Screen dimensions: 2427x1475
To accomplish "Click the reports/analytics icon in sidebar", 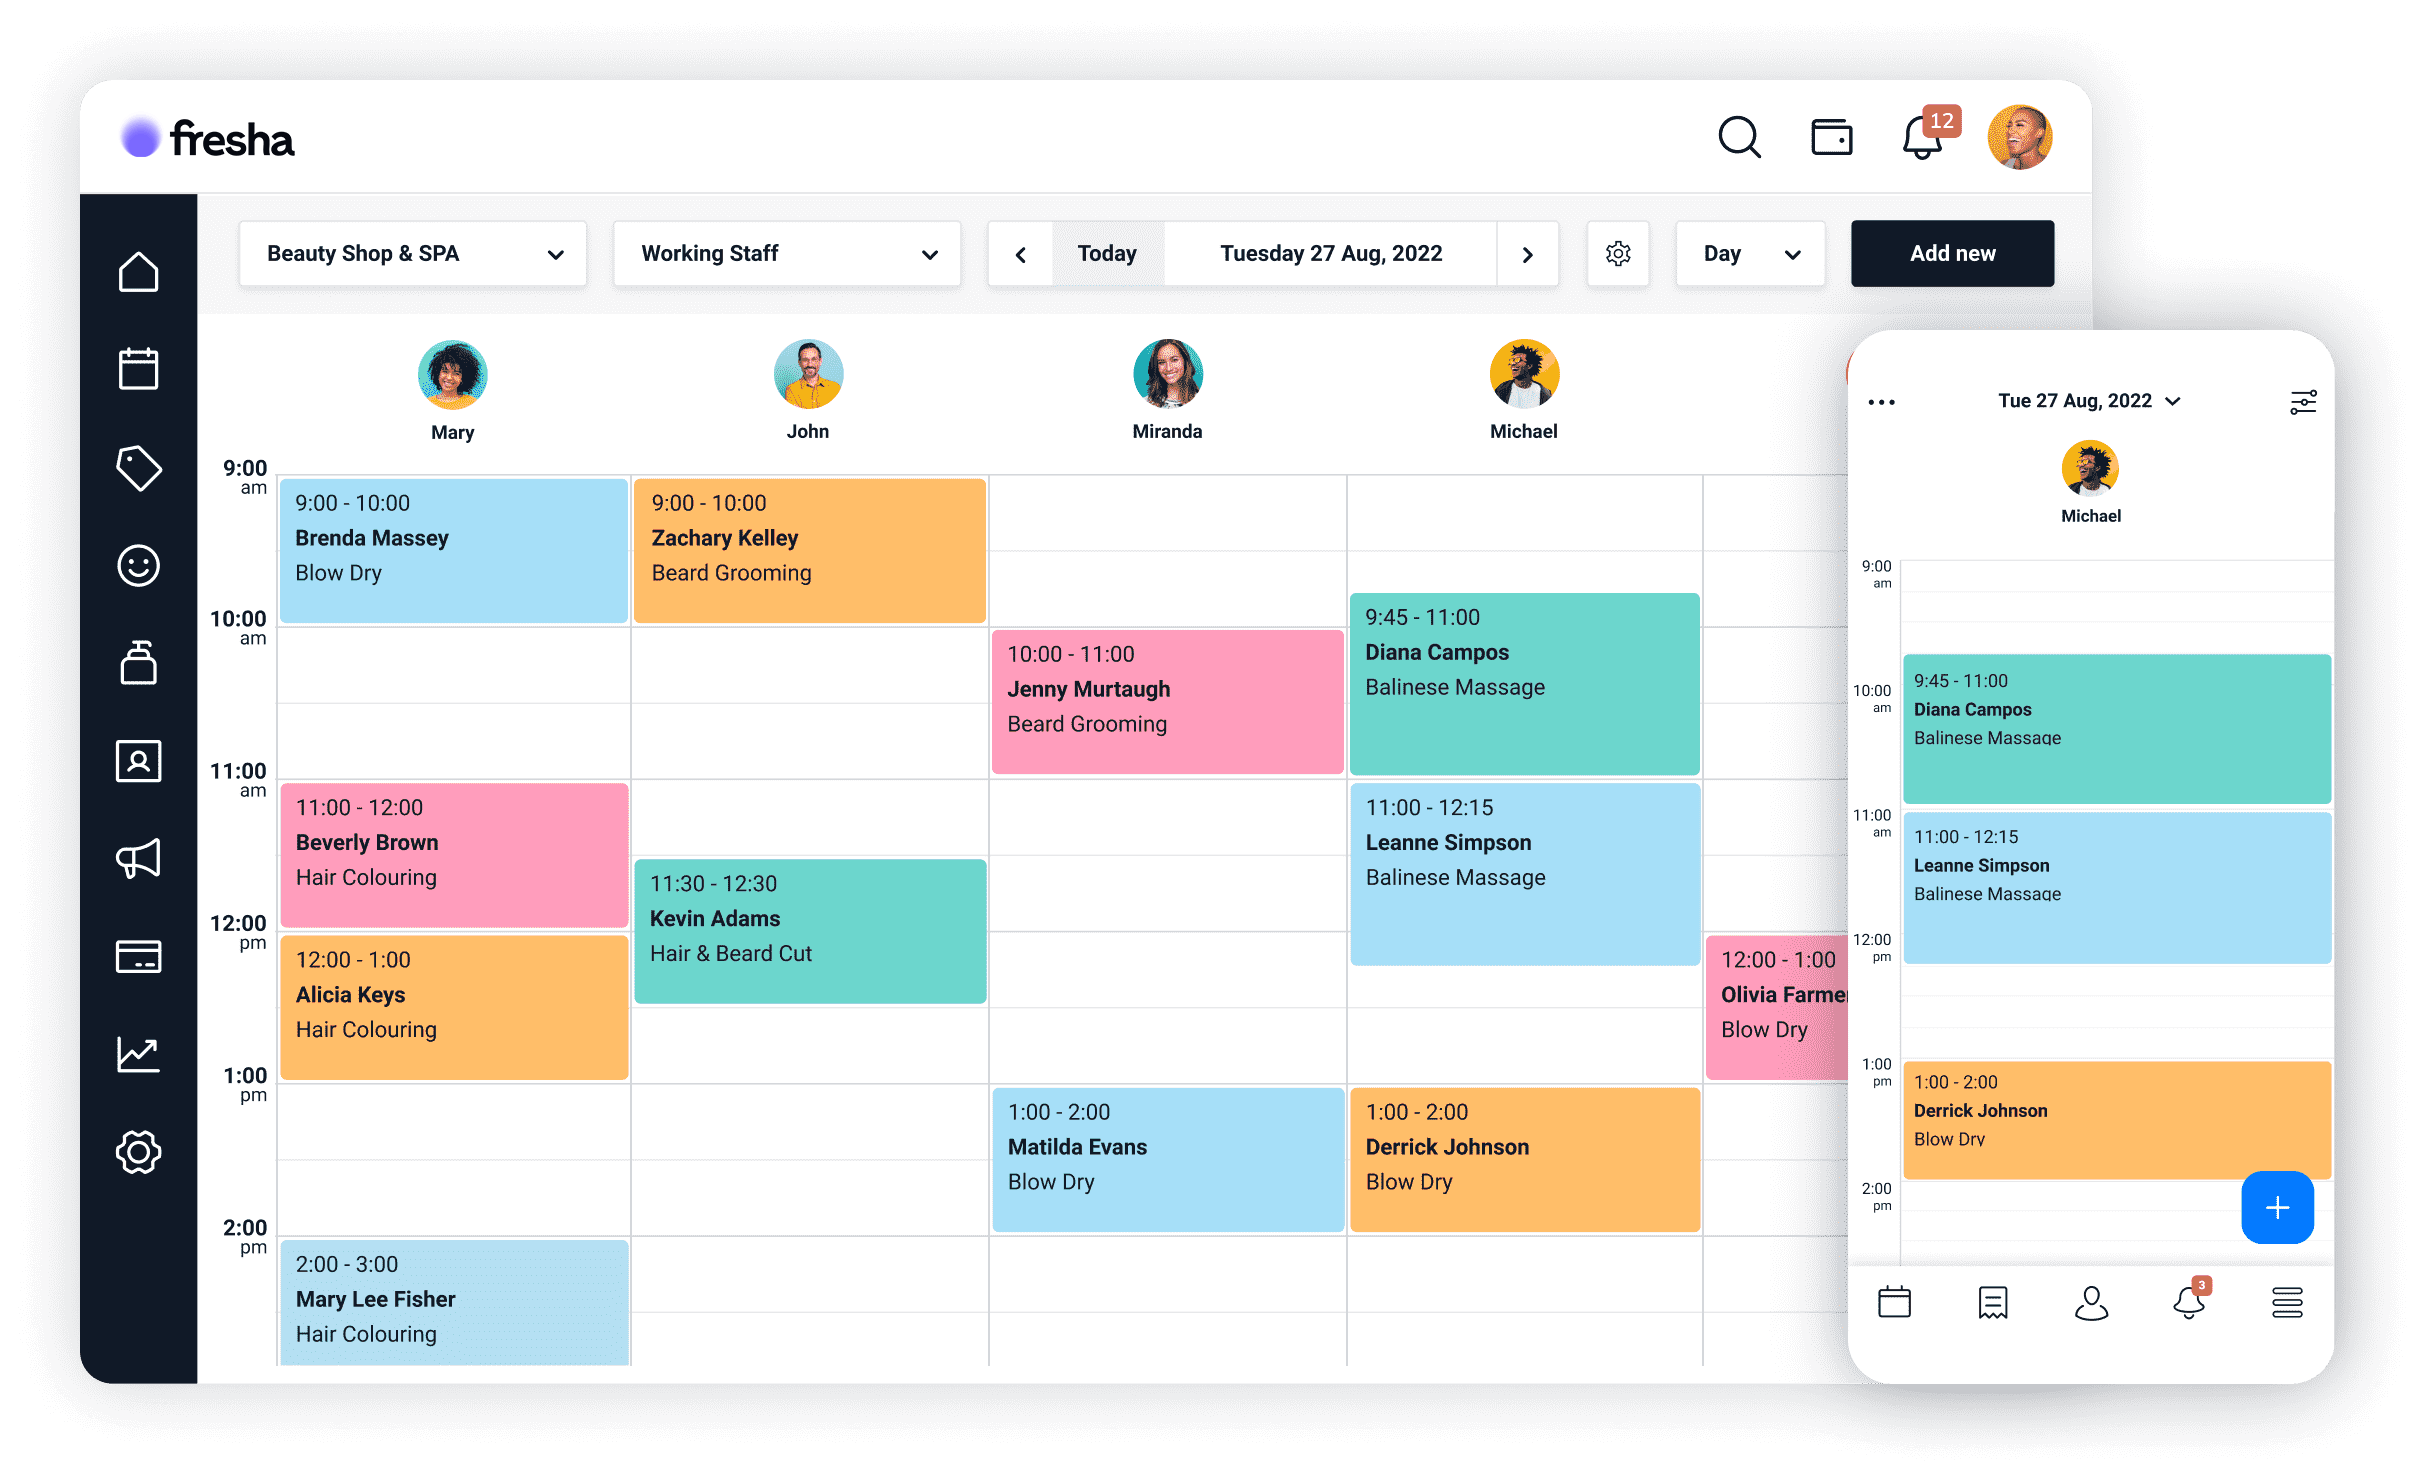I will coord(137,1052).
